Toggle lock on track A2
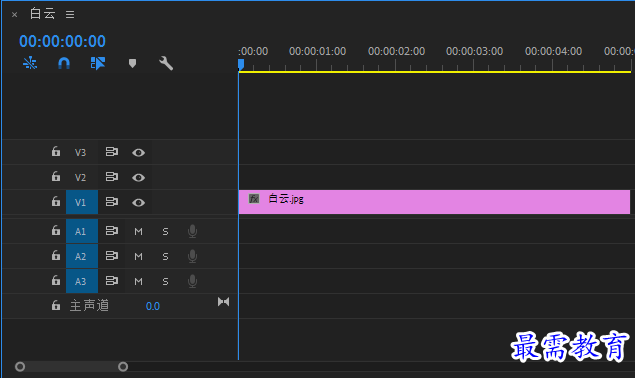The height and width of the screenshot is (378, 635). click(x=55, y=256)
